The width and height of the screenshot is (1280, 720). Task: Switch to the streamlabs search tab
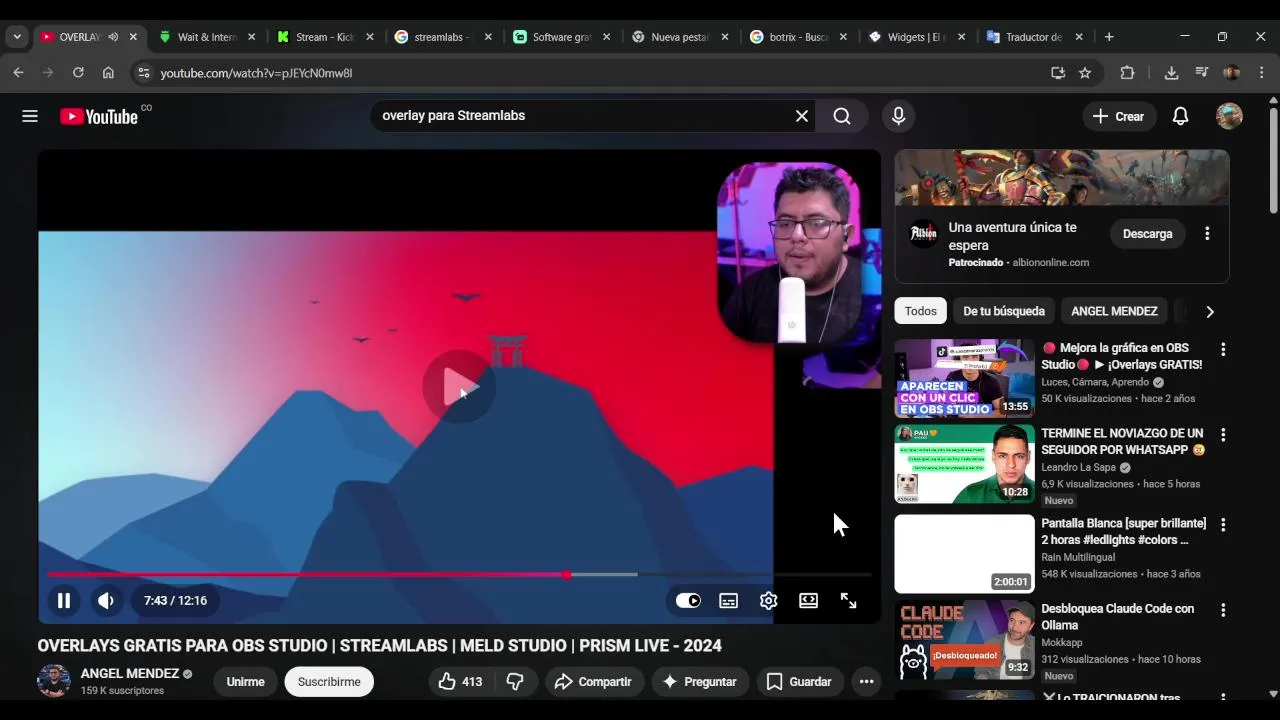pyautogui.click(x=441, y=37)
